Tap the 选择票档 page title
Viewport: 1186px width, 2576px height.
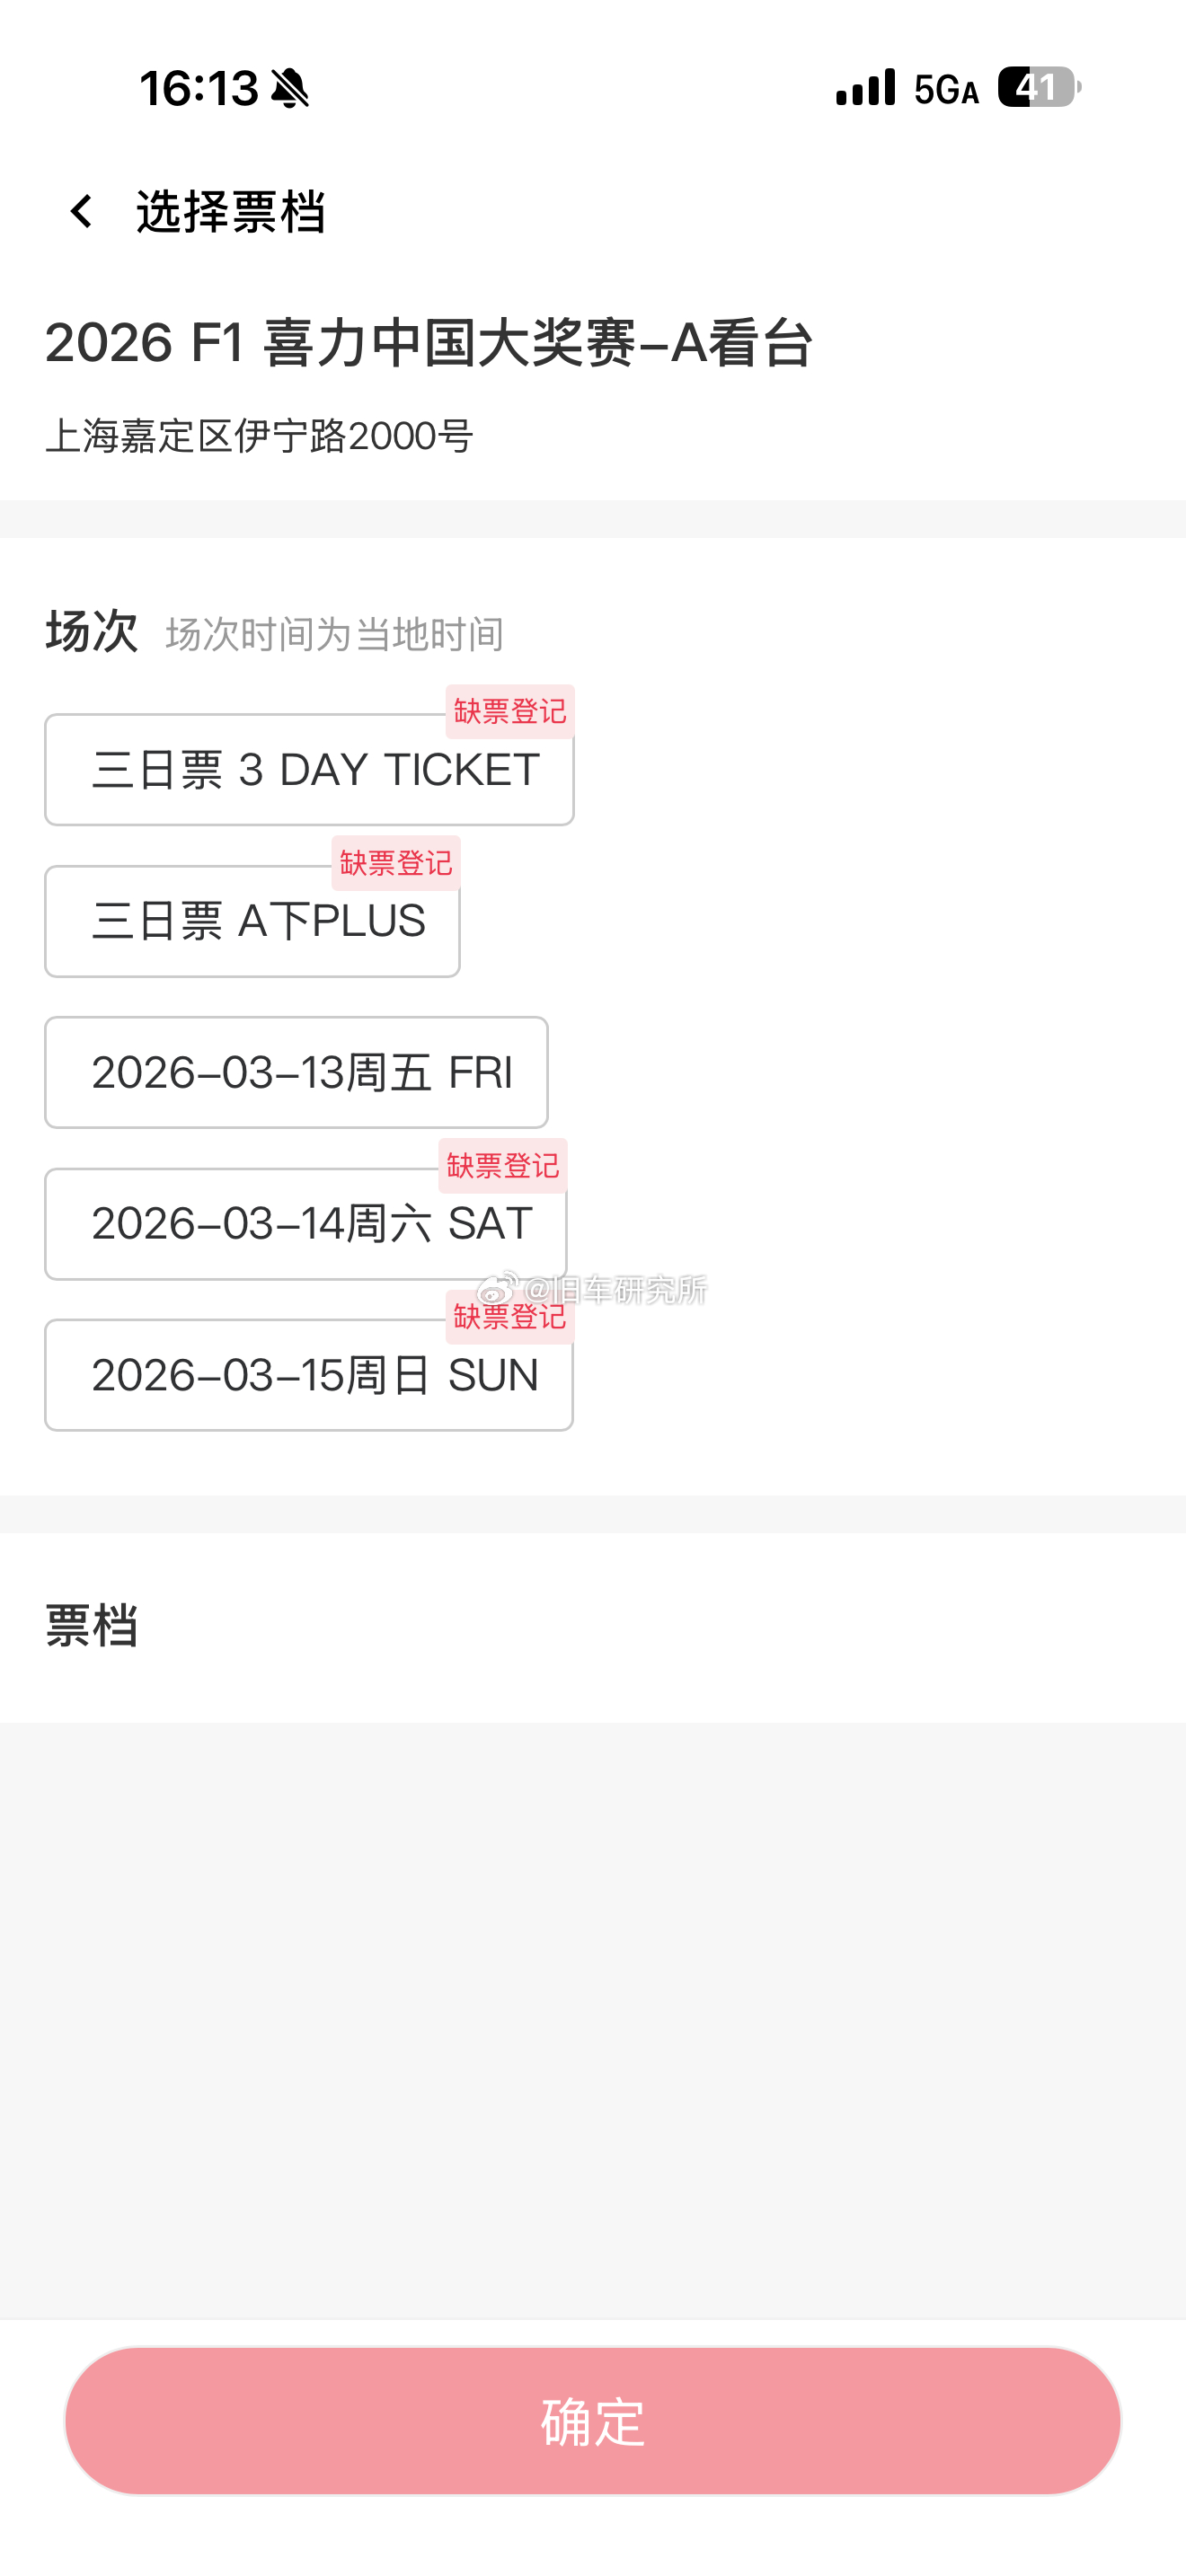(x=231, y=212)
